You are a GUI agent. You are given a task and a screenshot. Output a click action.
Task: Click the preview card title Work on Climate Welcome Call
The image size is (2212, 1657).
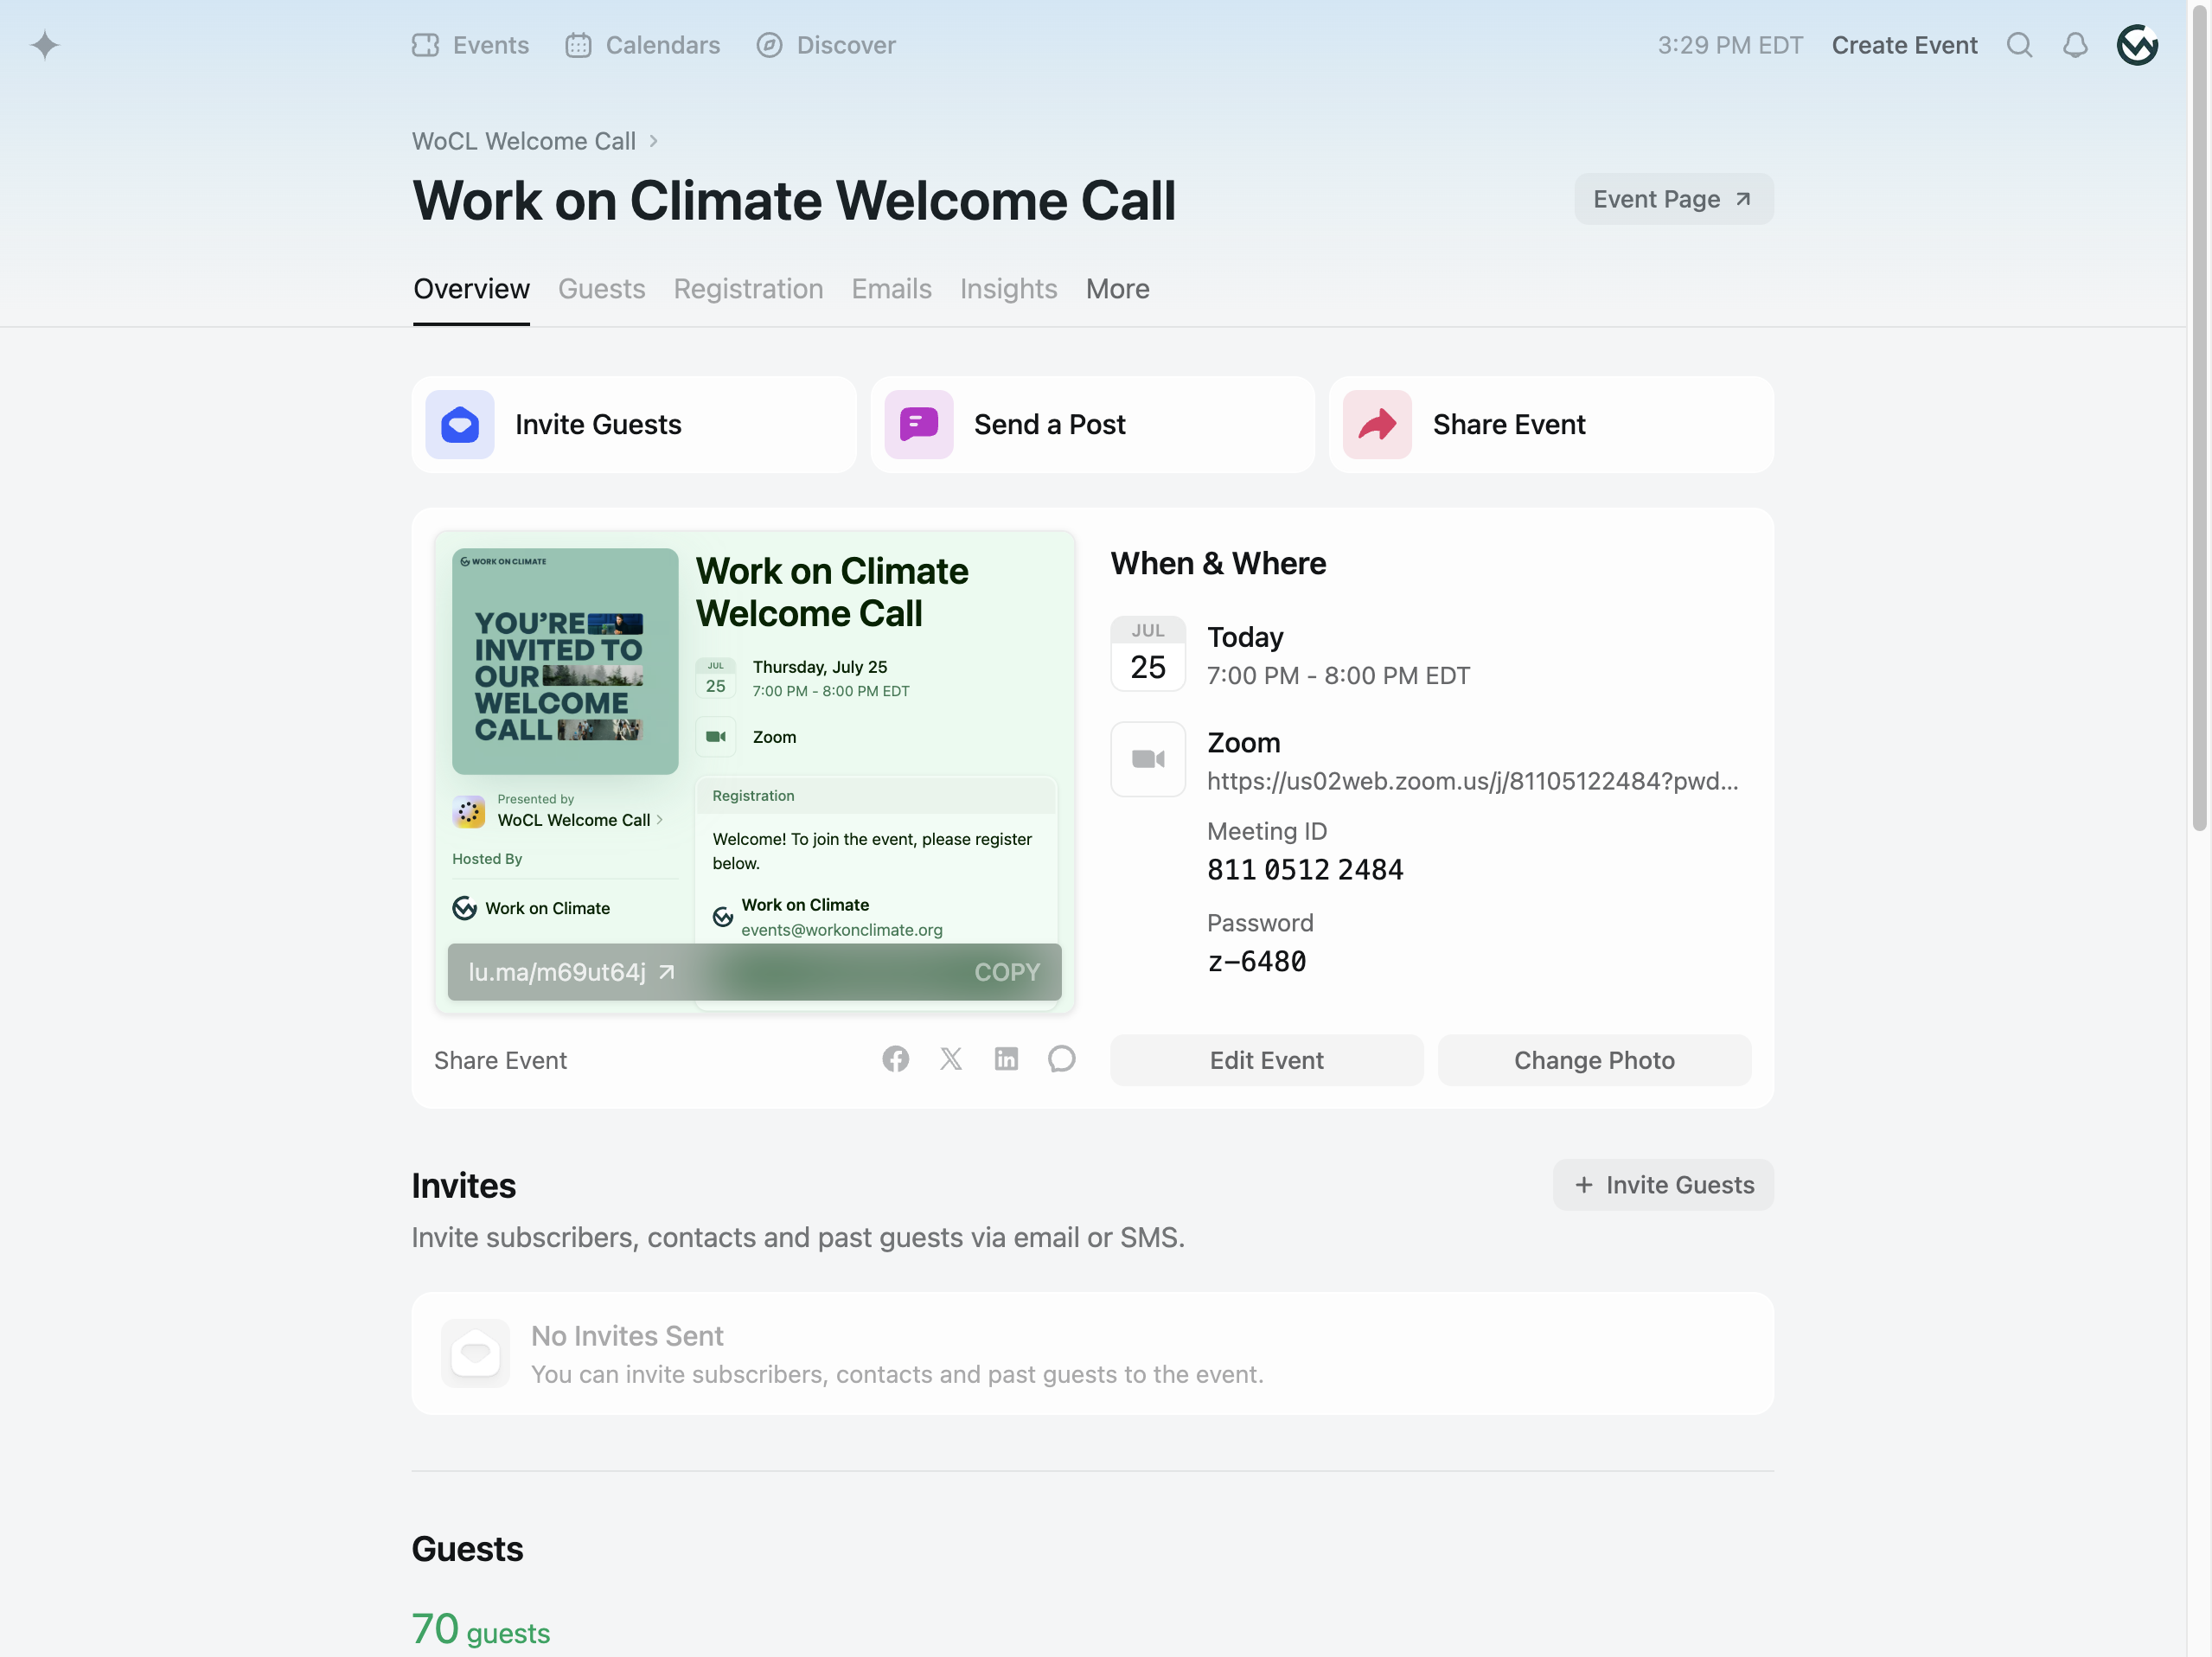tap(832, 592)
